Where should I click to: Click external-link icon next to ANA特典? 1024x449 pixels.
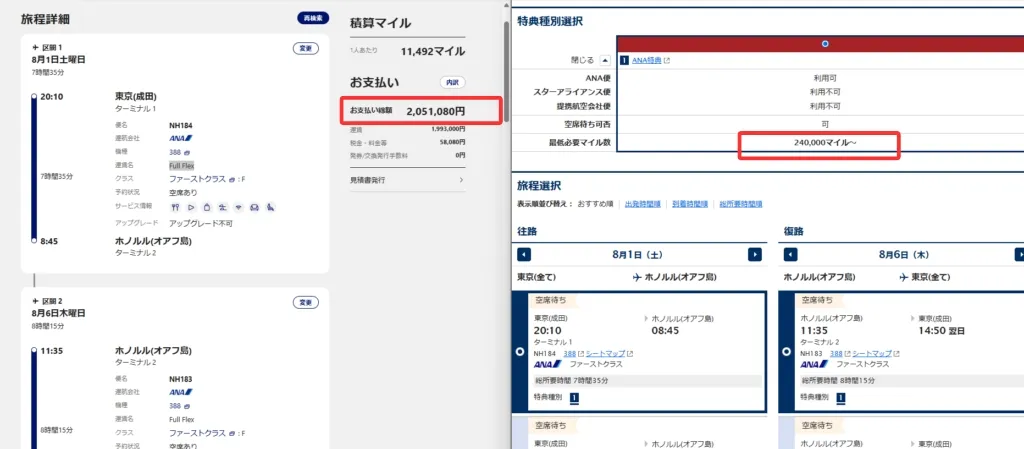(x=667, y=60)
